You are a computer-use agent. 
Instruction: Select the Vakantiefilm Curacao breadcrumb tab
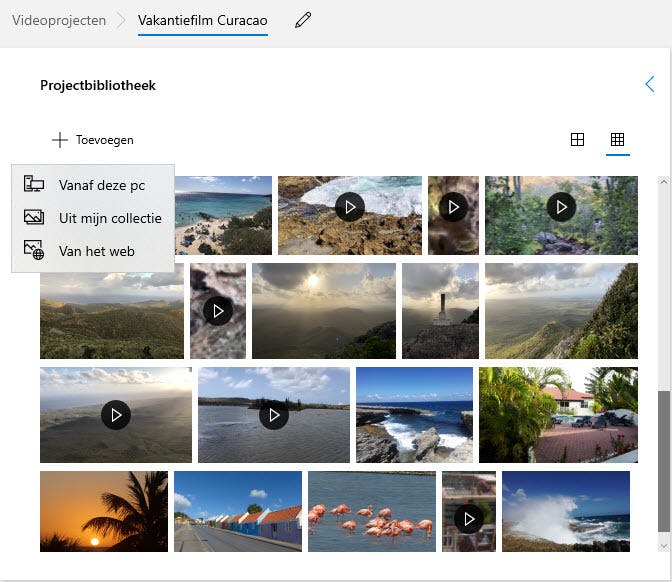[203, 20]
